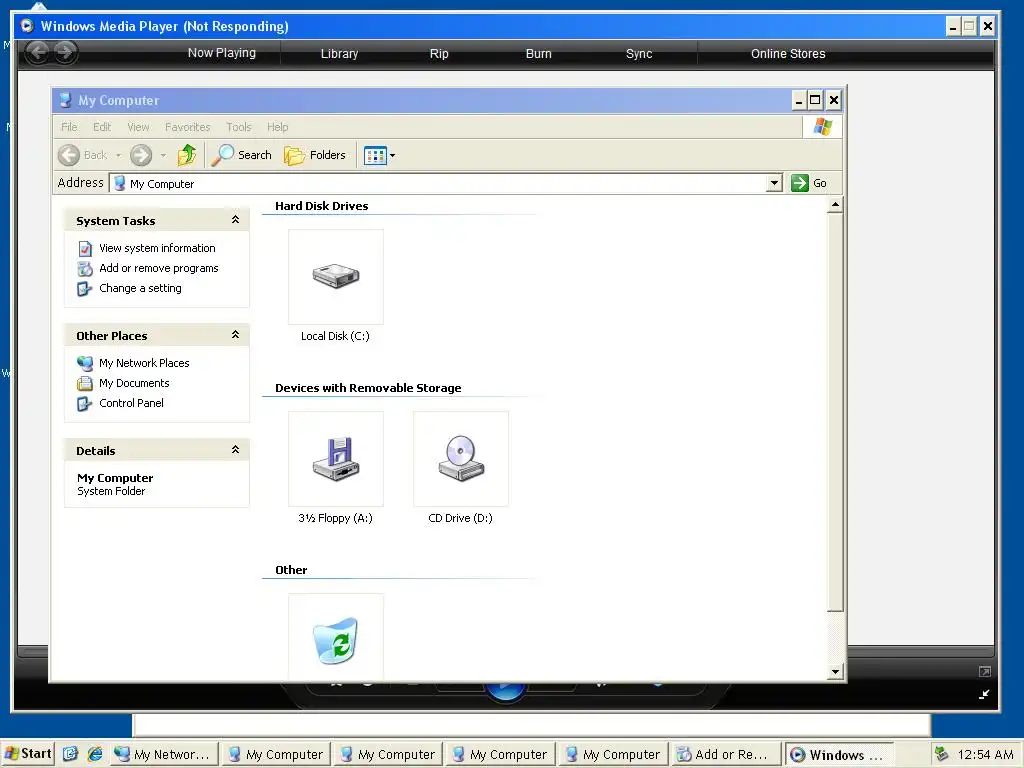Open My Documents link

tap(135, 383)
